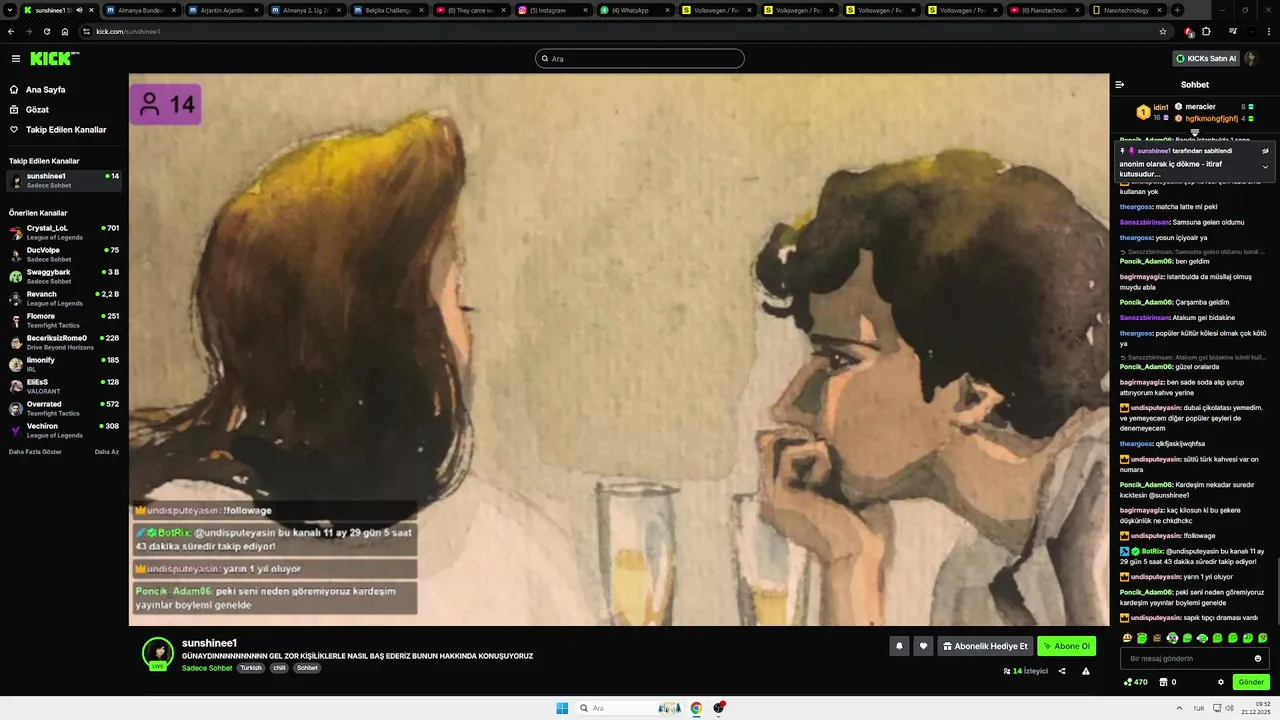The width and height of the screenshot is (1280, 720).
Task: Open Vechiron recommended channel
Action: coord(64,430)
